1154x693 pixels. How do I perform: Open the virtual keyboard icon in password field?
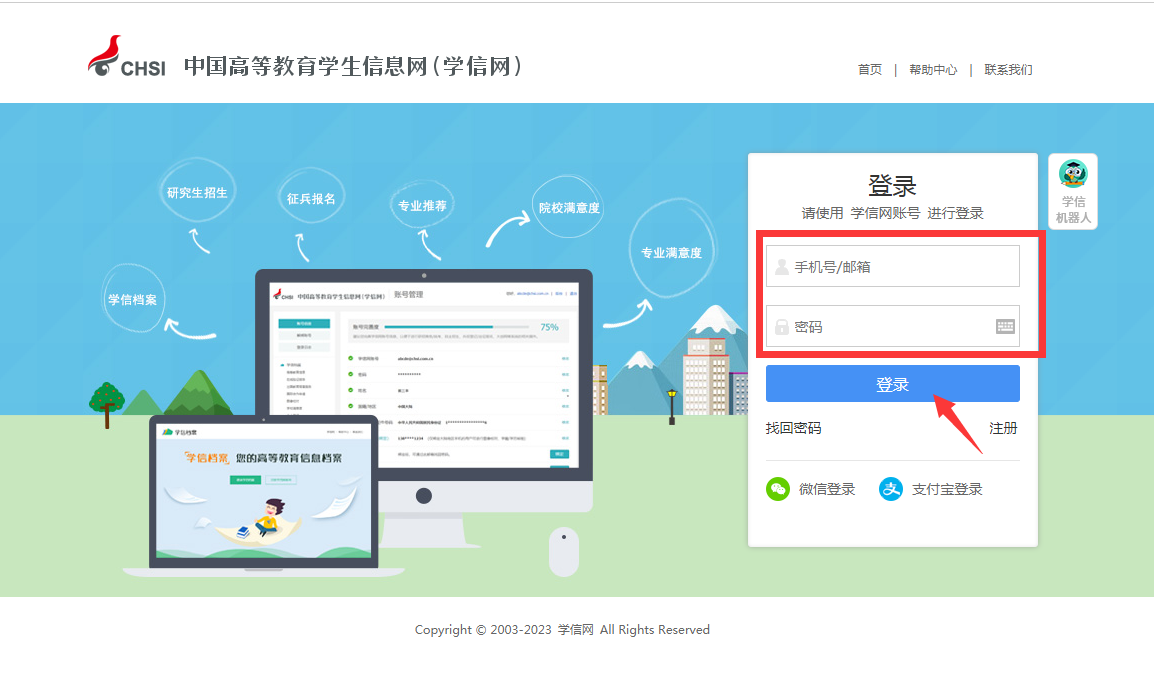click(1005, 327)
